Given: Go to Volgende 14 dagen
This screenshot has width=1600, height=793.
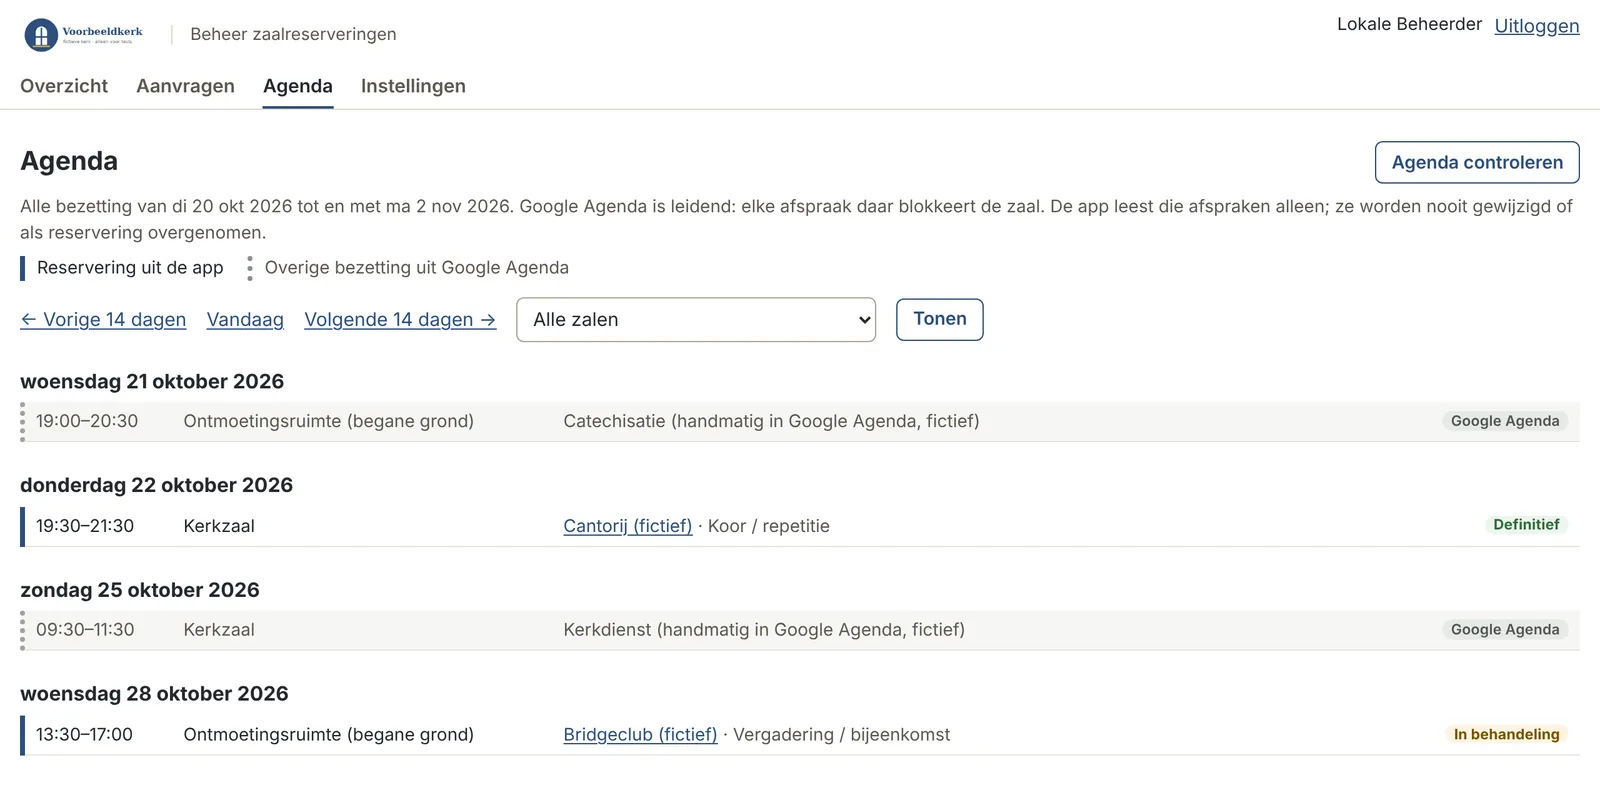Looking at the screenshot, I should coord(400,320).
